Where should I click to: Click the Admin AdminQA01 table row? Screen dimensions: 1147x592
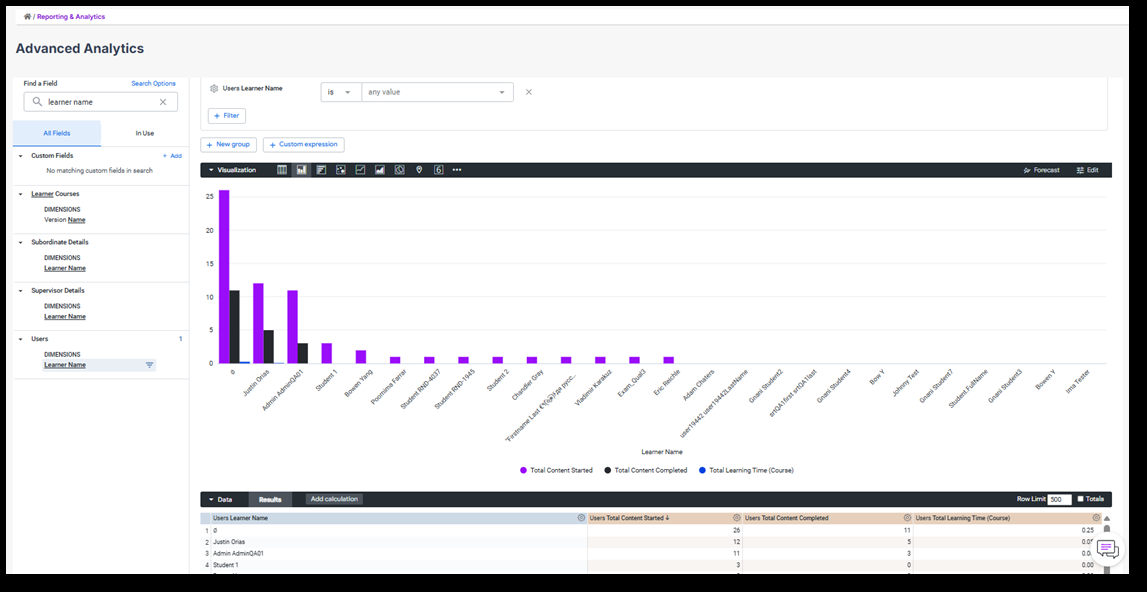pos(651,553)
